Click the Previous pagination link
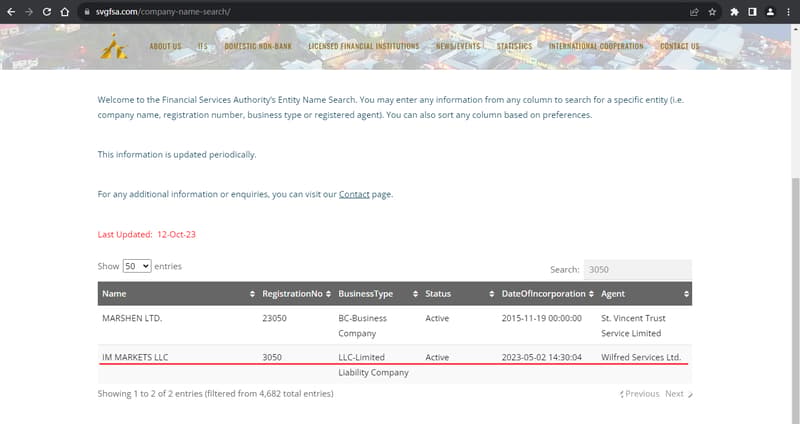 click(640, 394)
